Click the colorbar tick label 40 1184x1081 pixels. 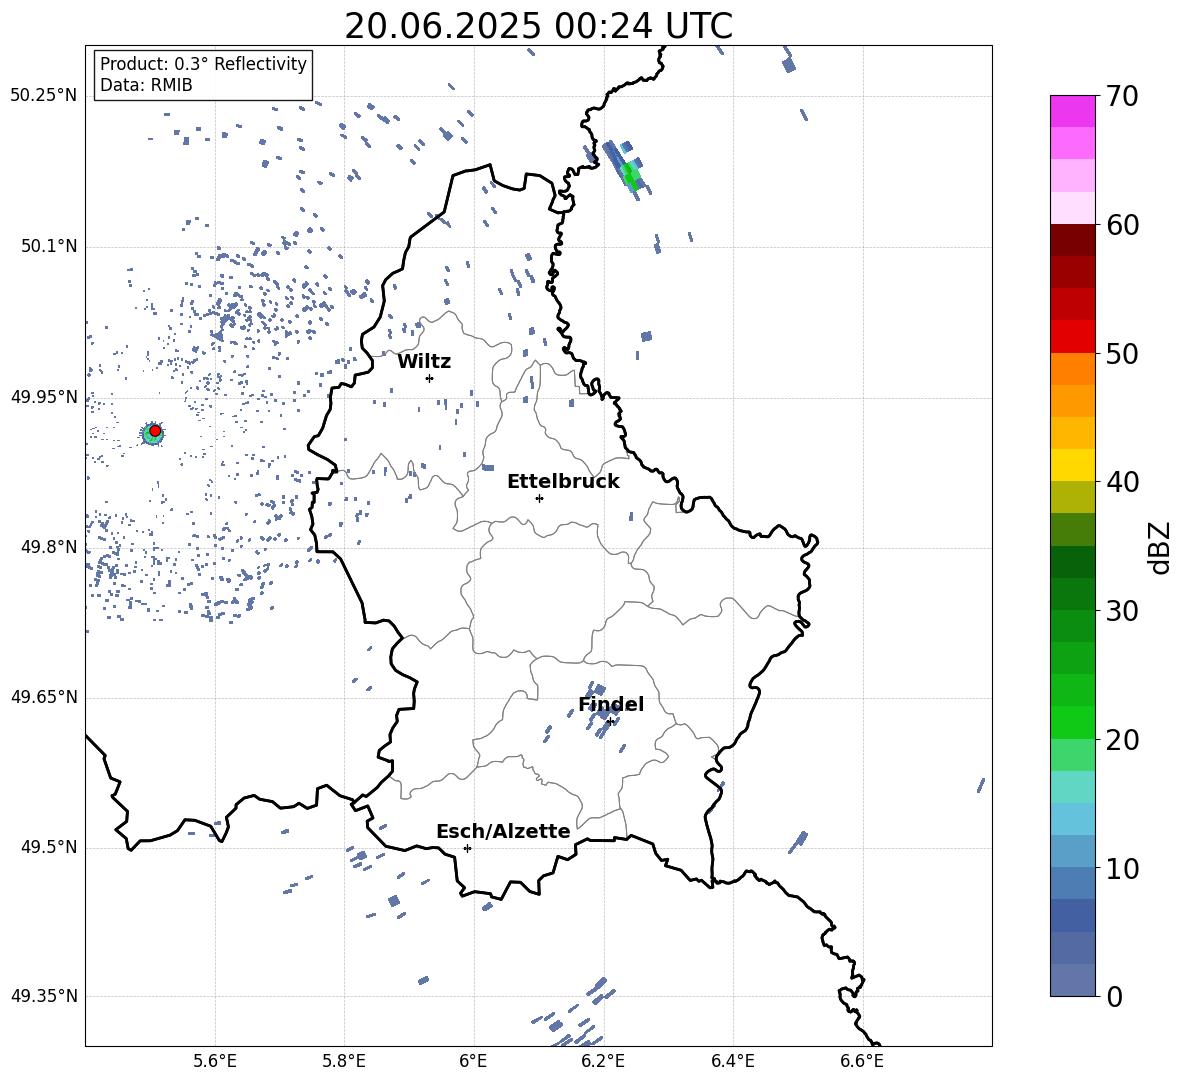(x=1123, y=482)
